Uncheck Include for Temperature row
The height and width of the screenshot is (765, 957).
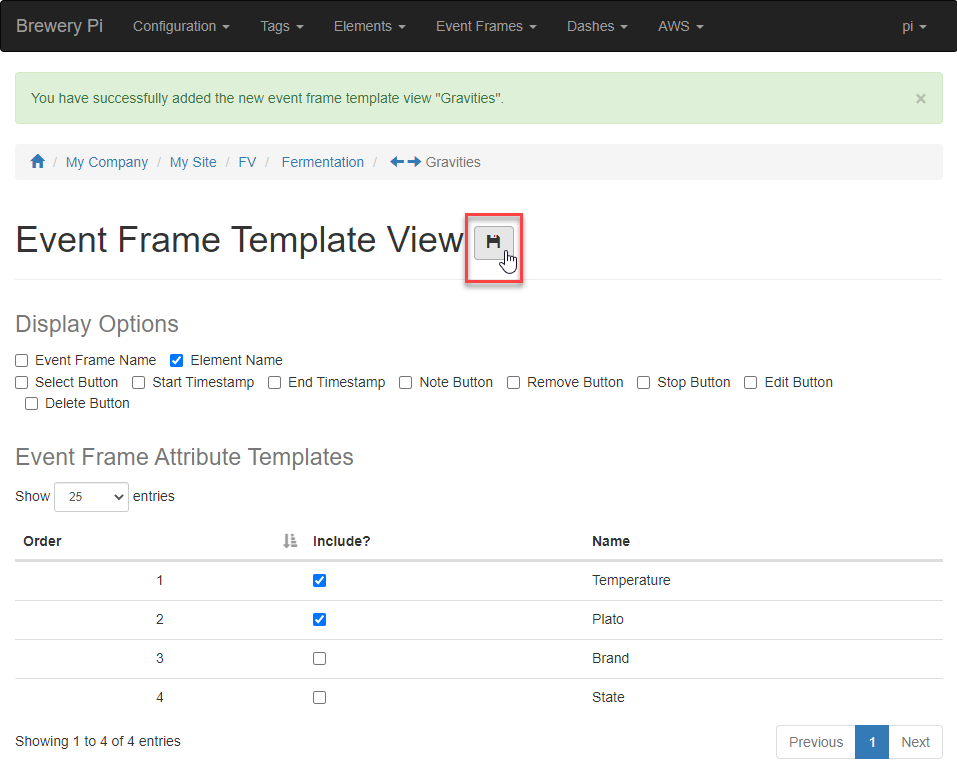[319, 581]
